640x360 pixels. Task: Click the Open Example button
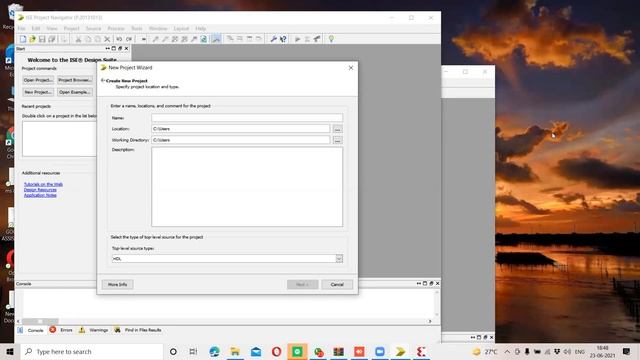tap(75, 92)
